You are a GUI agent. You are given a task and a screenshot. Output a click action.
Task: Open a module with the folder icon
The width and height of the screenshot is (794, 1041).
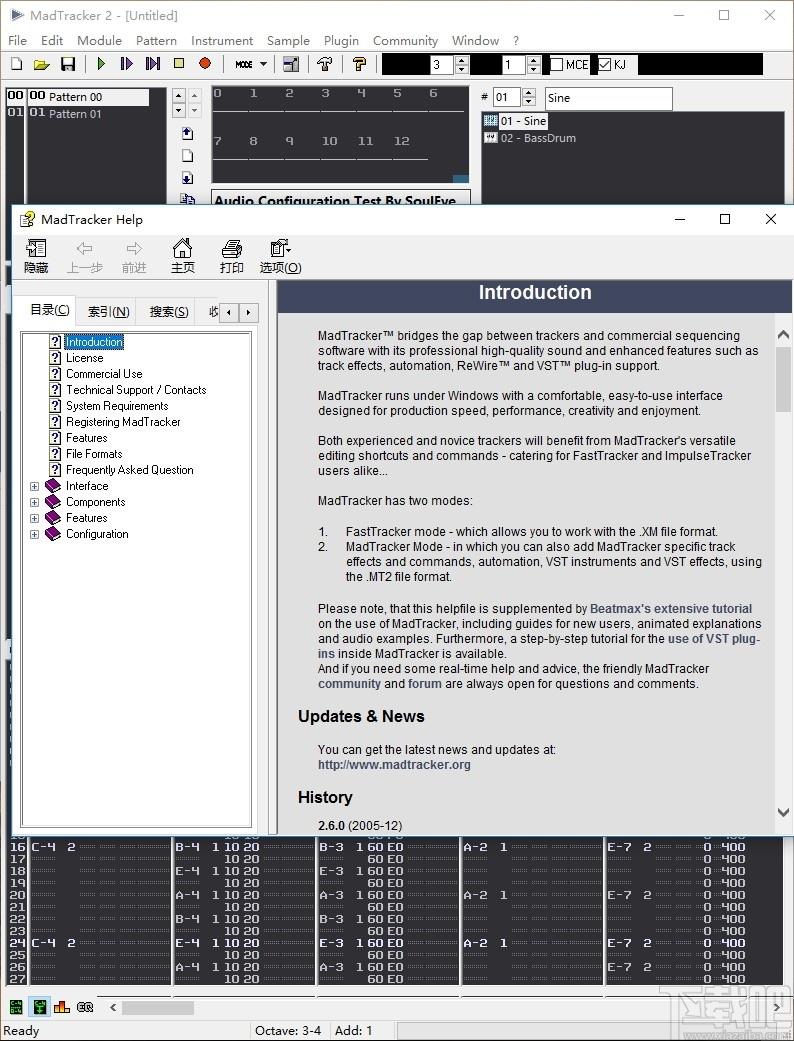[x=42, y=64]
